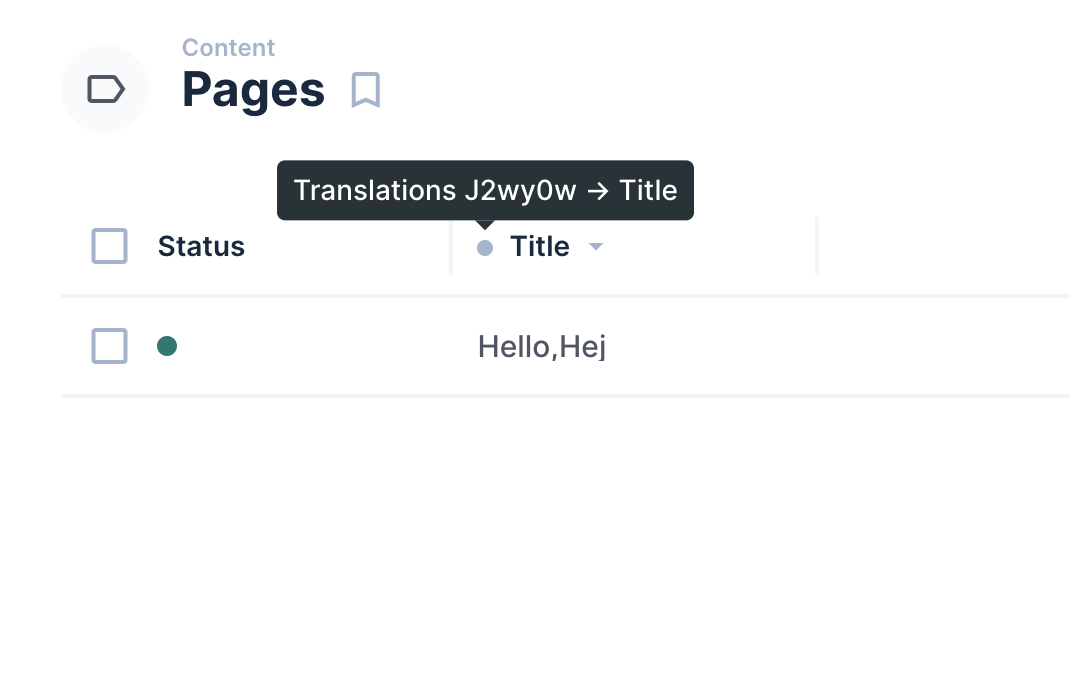Click the Pages heading text

click(253, 90)
